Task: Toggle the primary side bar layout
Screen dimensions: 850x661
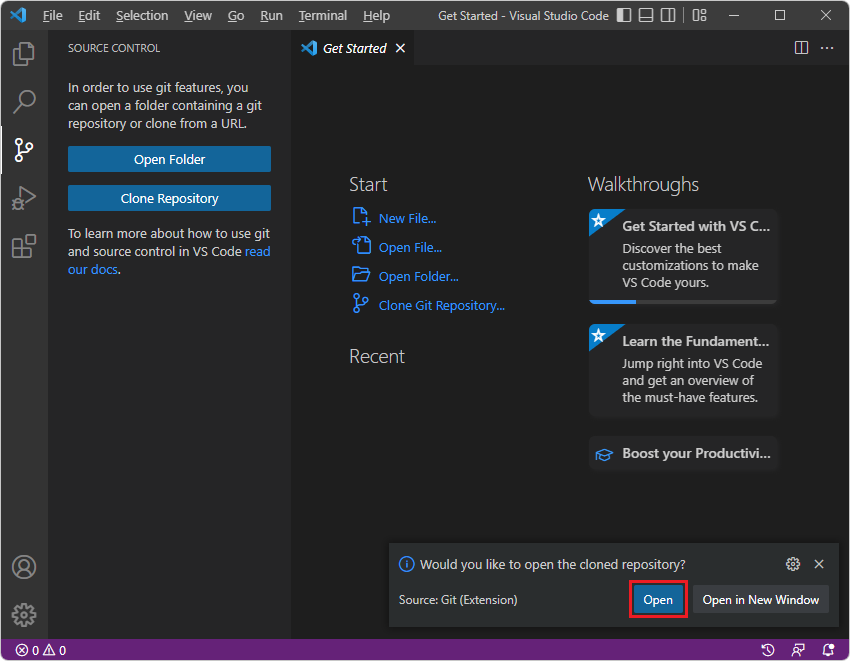Action: (624, 16)
